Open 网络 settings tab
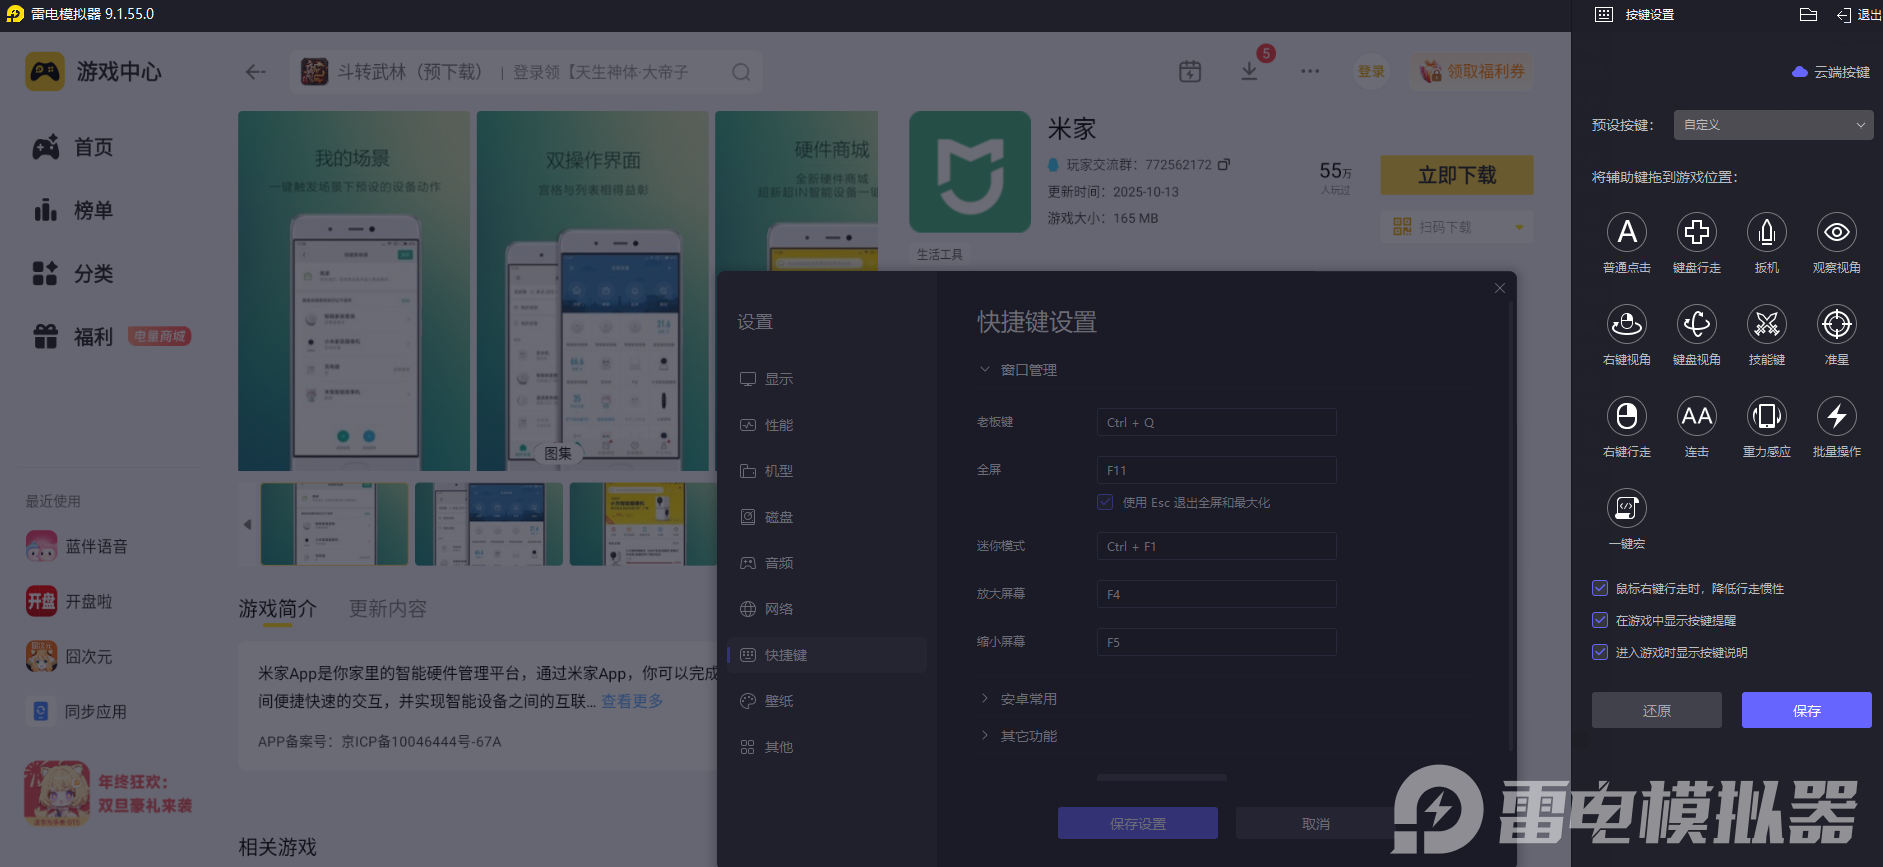The width and height of the screenshot is (1883, 867). [827, 609]
